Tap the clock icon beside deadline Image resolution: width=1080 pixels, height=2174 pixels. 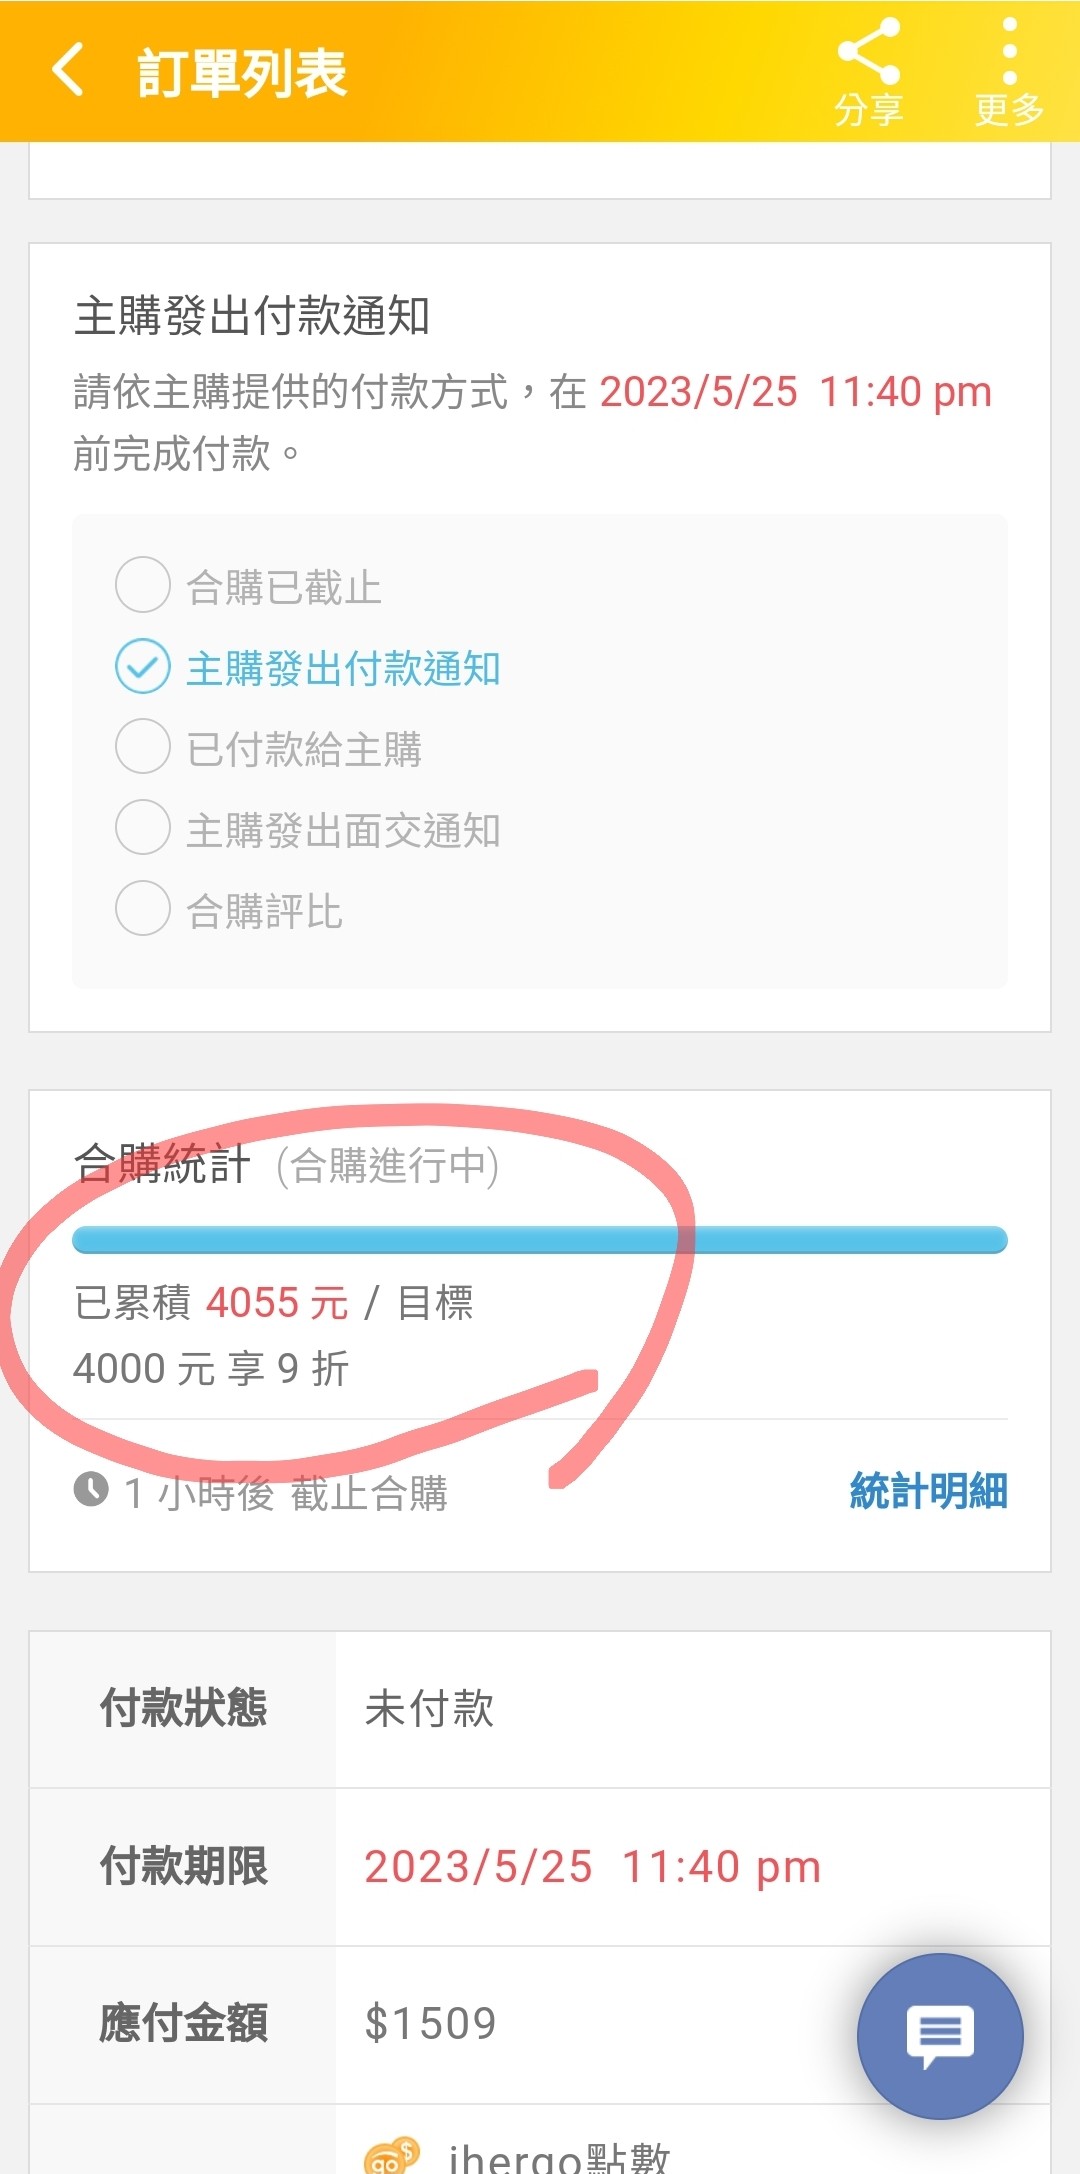click(91, 1489)
